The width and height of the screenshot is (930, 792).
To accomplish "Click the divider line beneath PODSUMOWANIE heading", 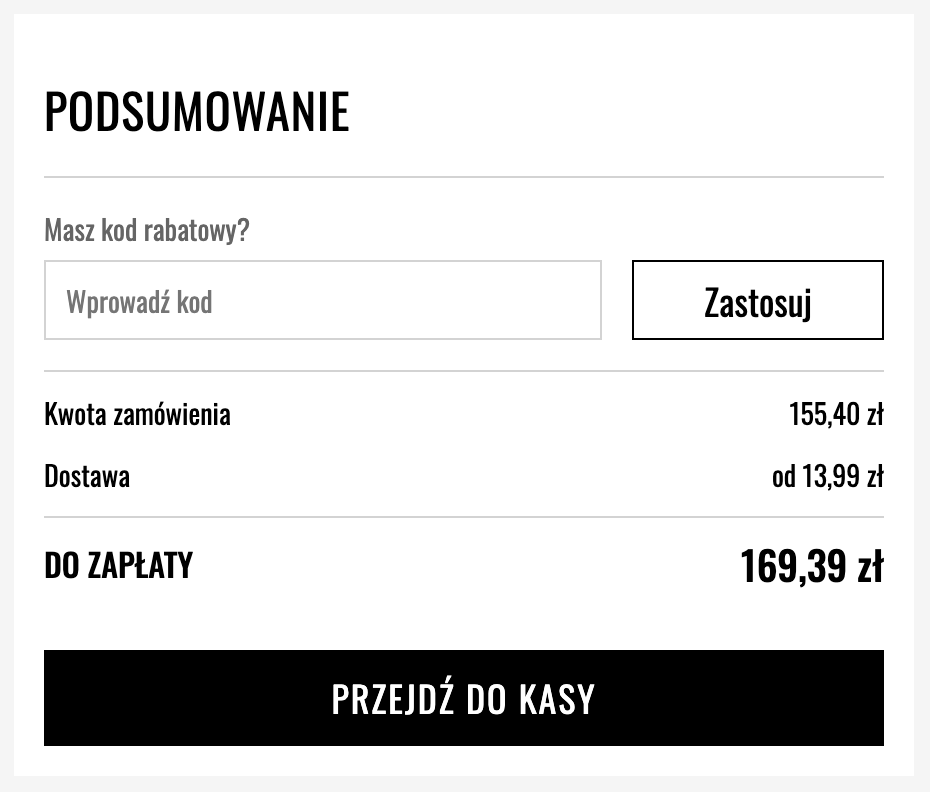I will [463, 177].
